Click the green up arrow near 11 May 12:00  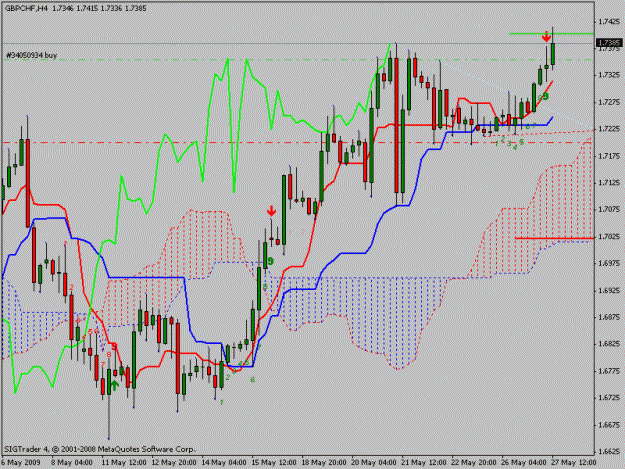click(x=115, y=385)
